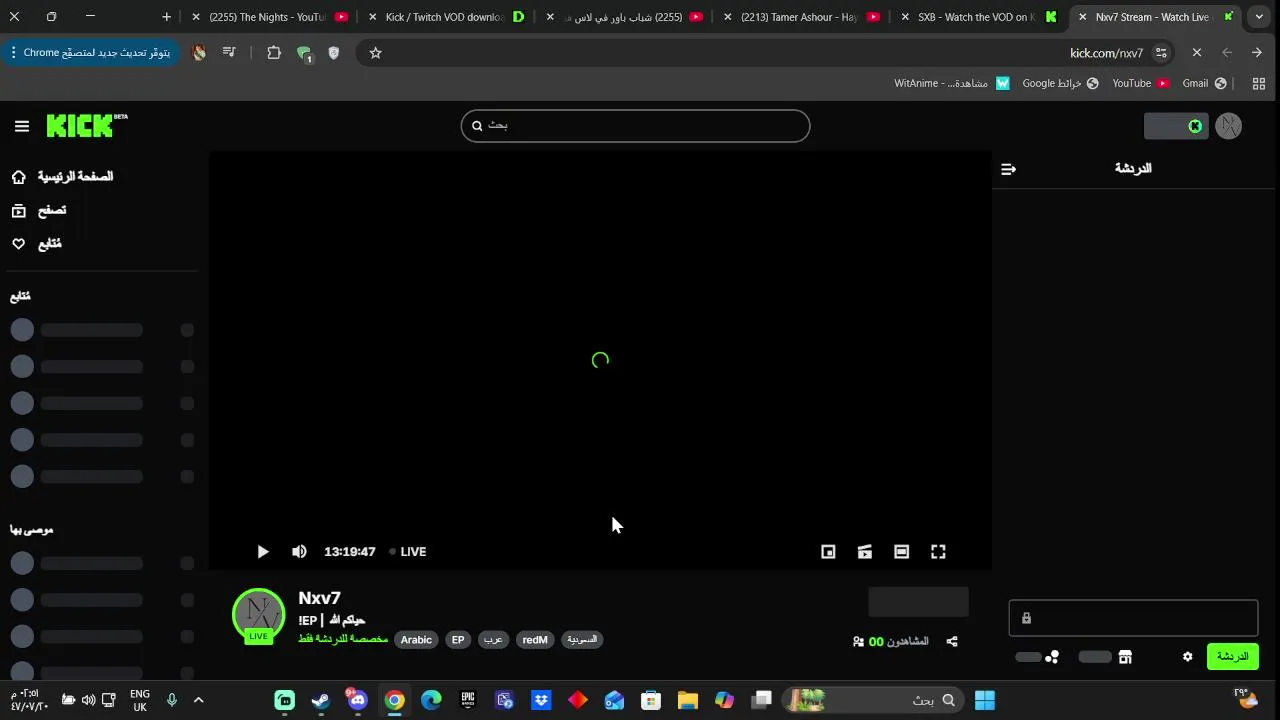Click the locked chat message input
This screenshot has width=1280, height=720.
pyautogui.click(x=1133, y=618)
